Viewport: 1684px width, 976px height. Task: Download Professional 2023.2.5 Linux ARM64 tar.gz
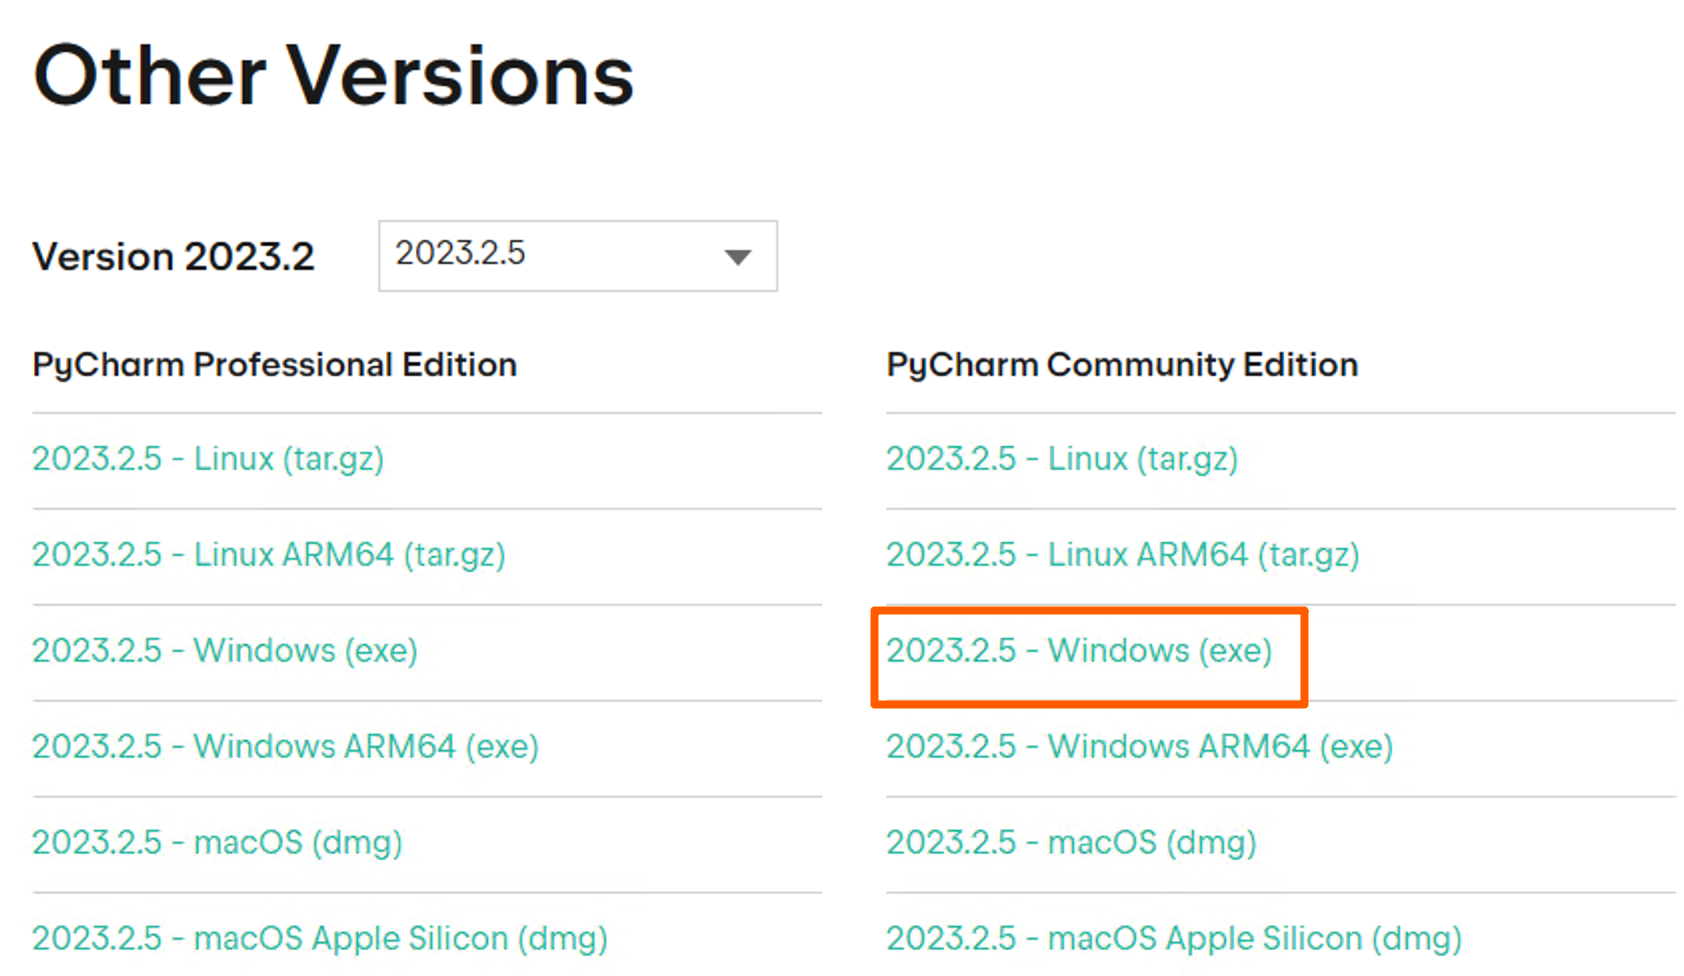(269, 555)
